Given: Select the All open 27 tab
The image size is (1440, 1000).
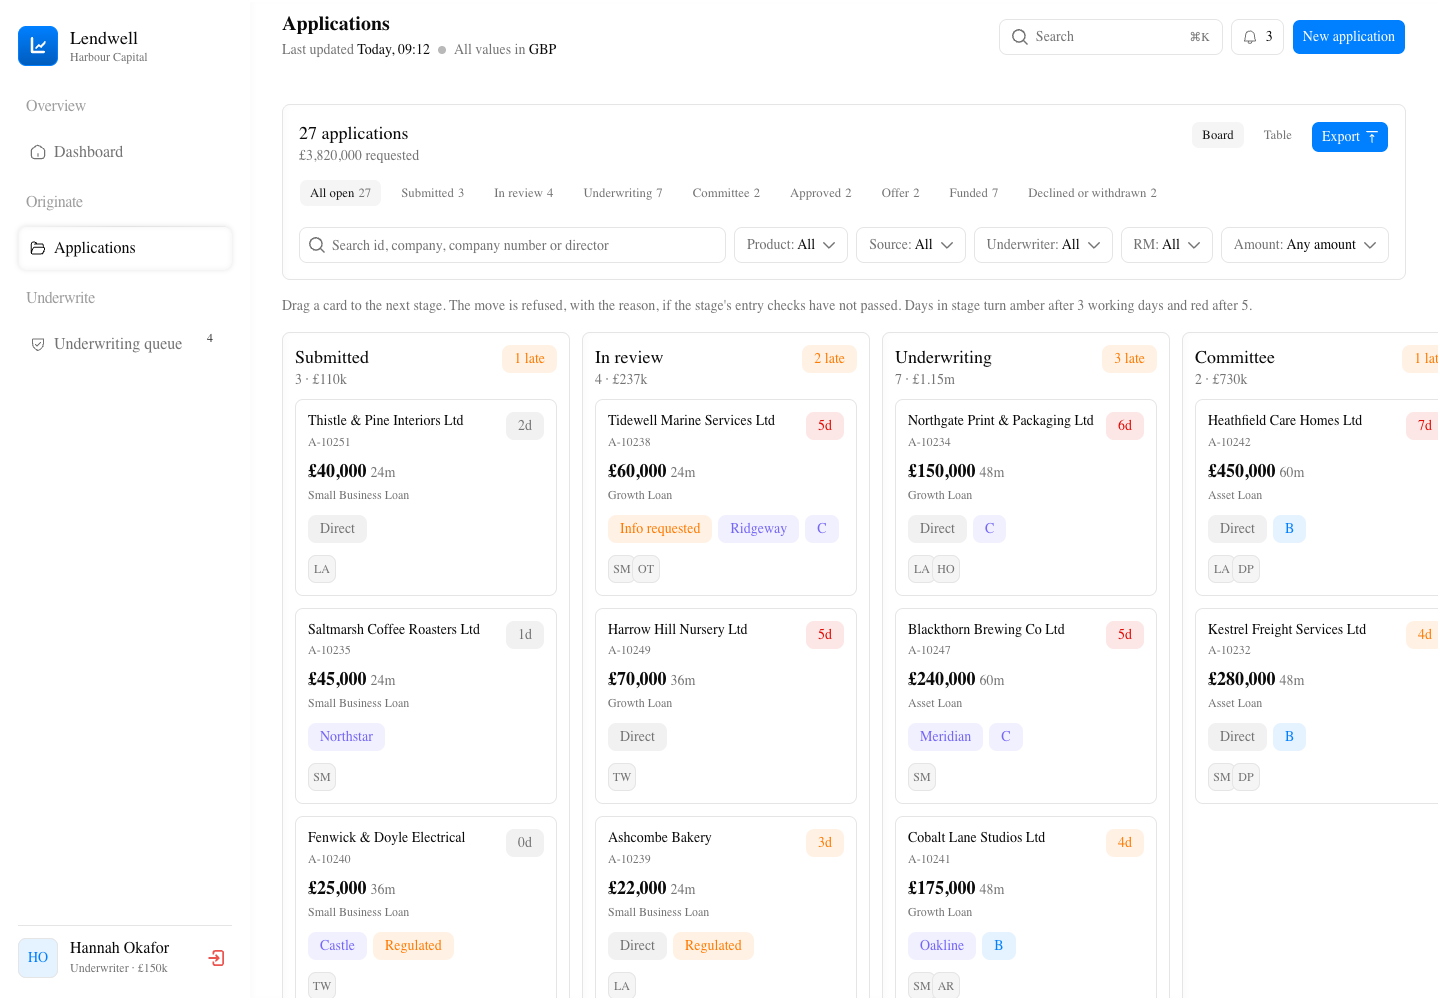Looking at the screenshot, I should click(x=340, y=193).
